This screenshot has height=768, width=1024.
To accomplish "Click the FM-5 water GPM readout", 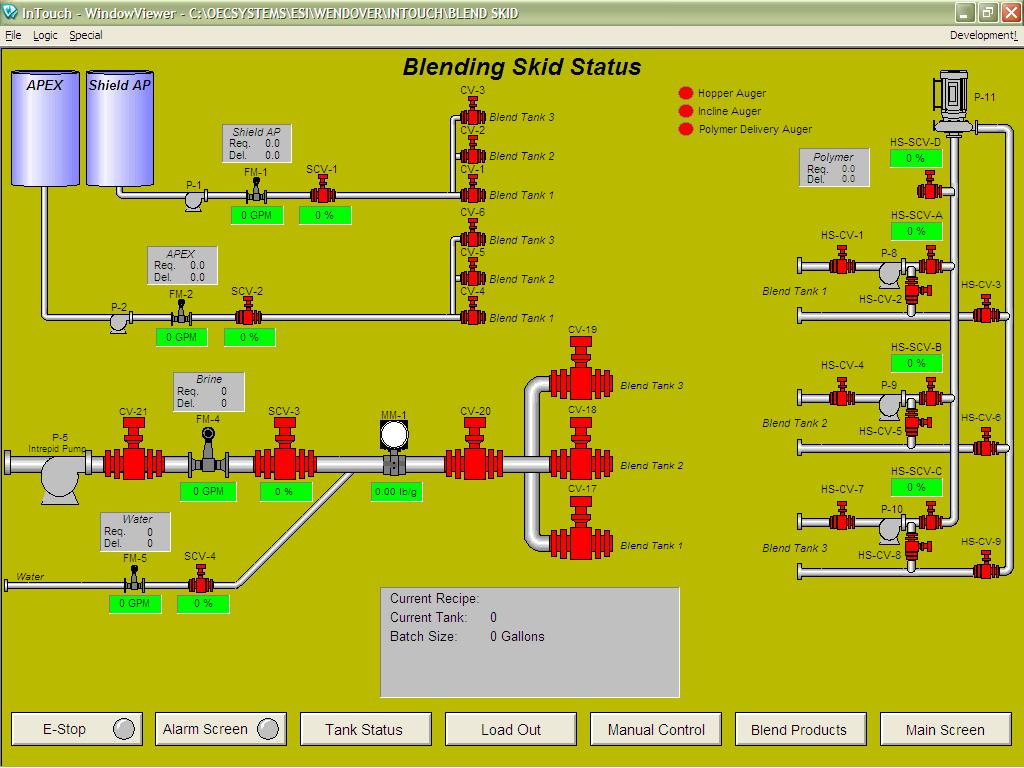I will pyautogui.click(x=135, y=604).
